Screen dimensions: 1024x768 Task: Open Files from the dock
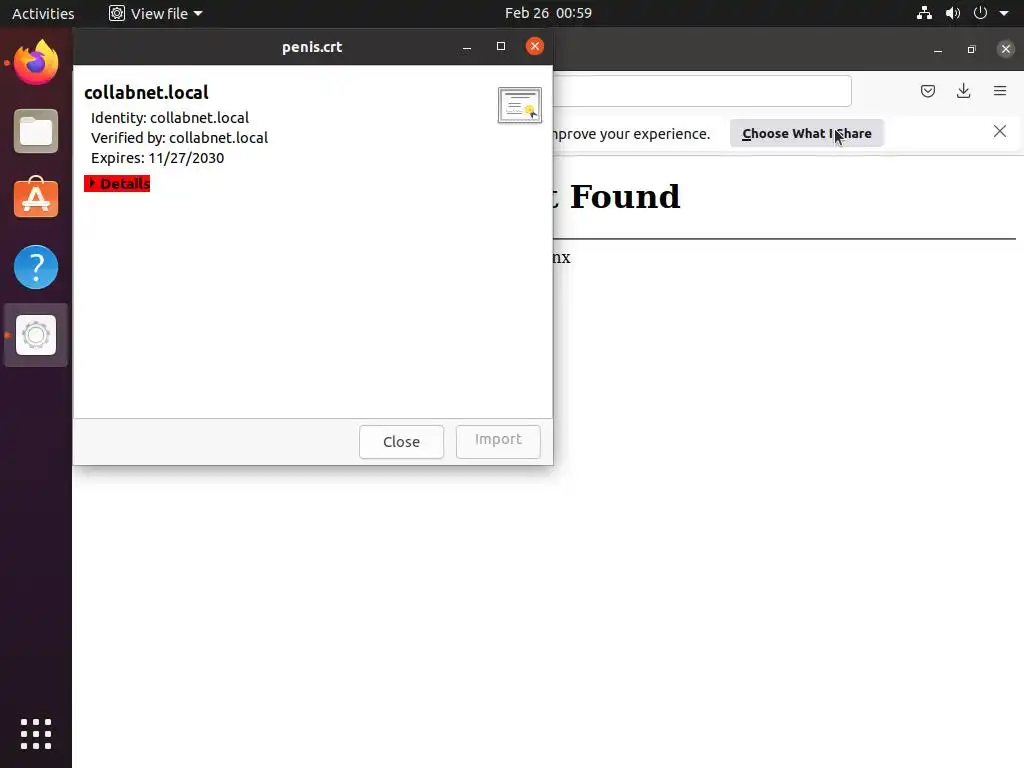[x=36, y=131]
